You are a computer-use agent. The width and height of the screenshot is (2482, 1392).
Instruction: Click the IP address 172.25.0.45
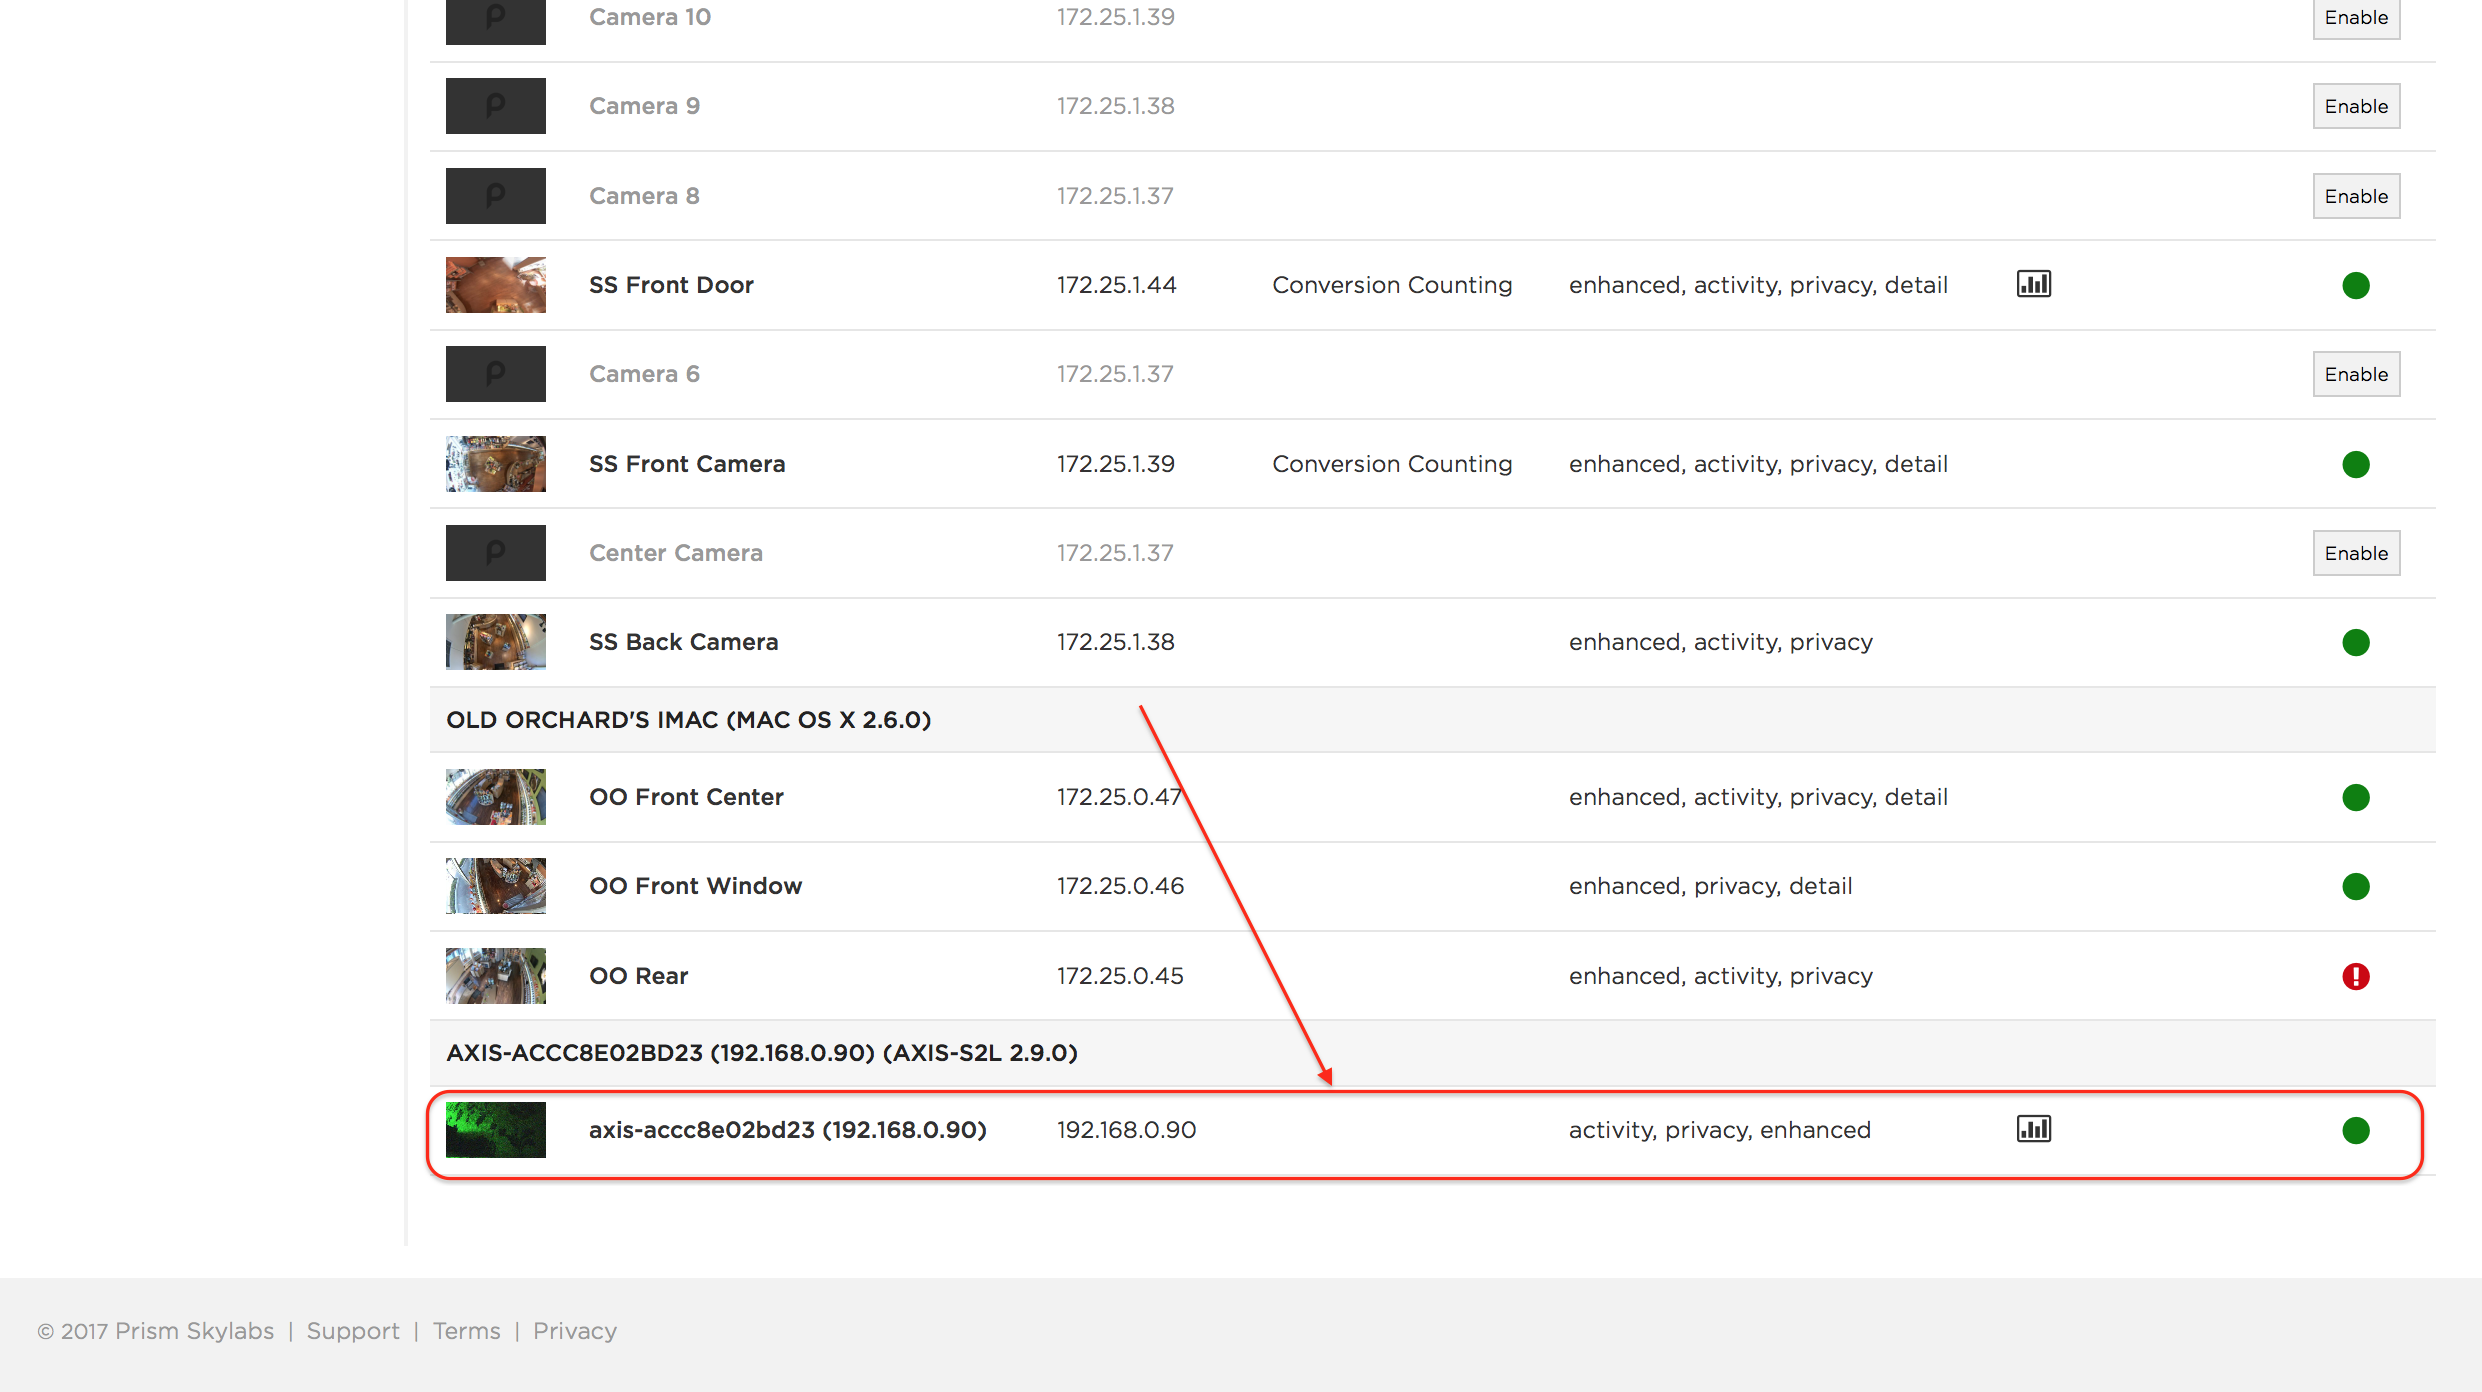(1120, 976)
